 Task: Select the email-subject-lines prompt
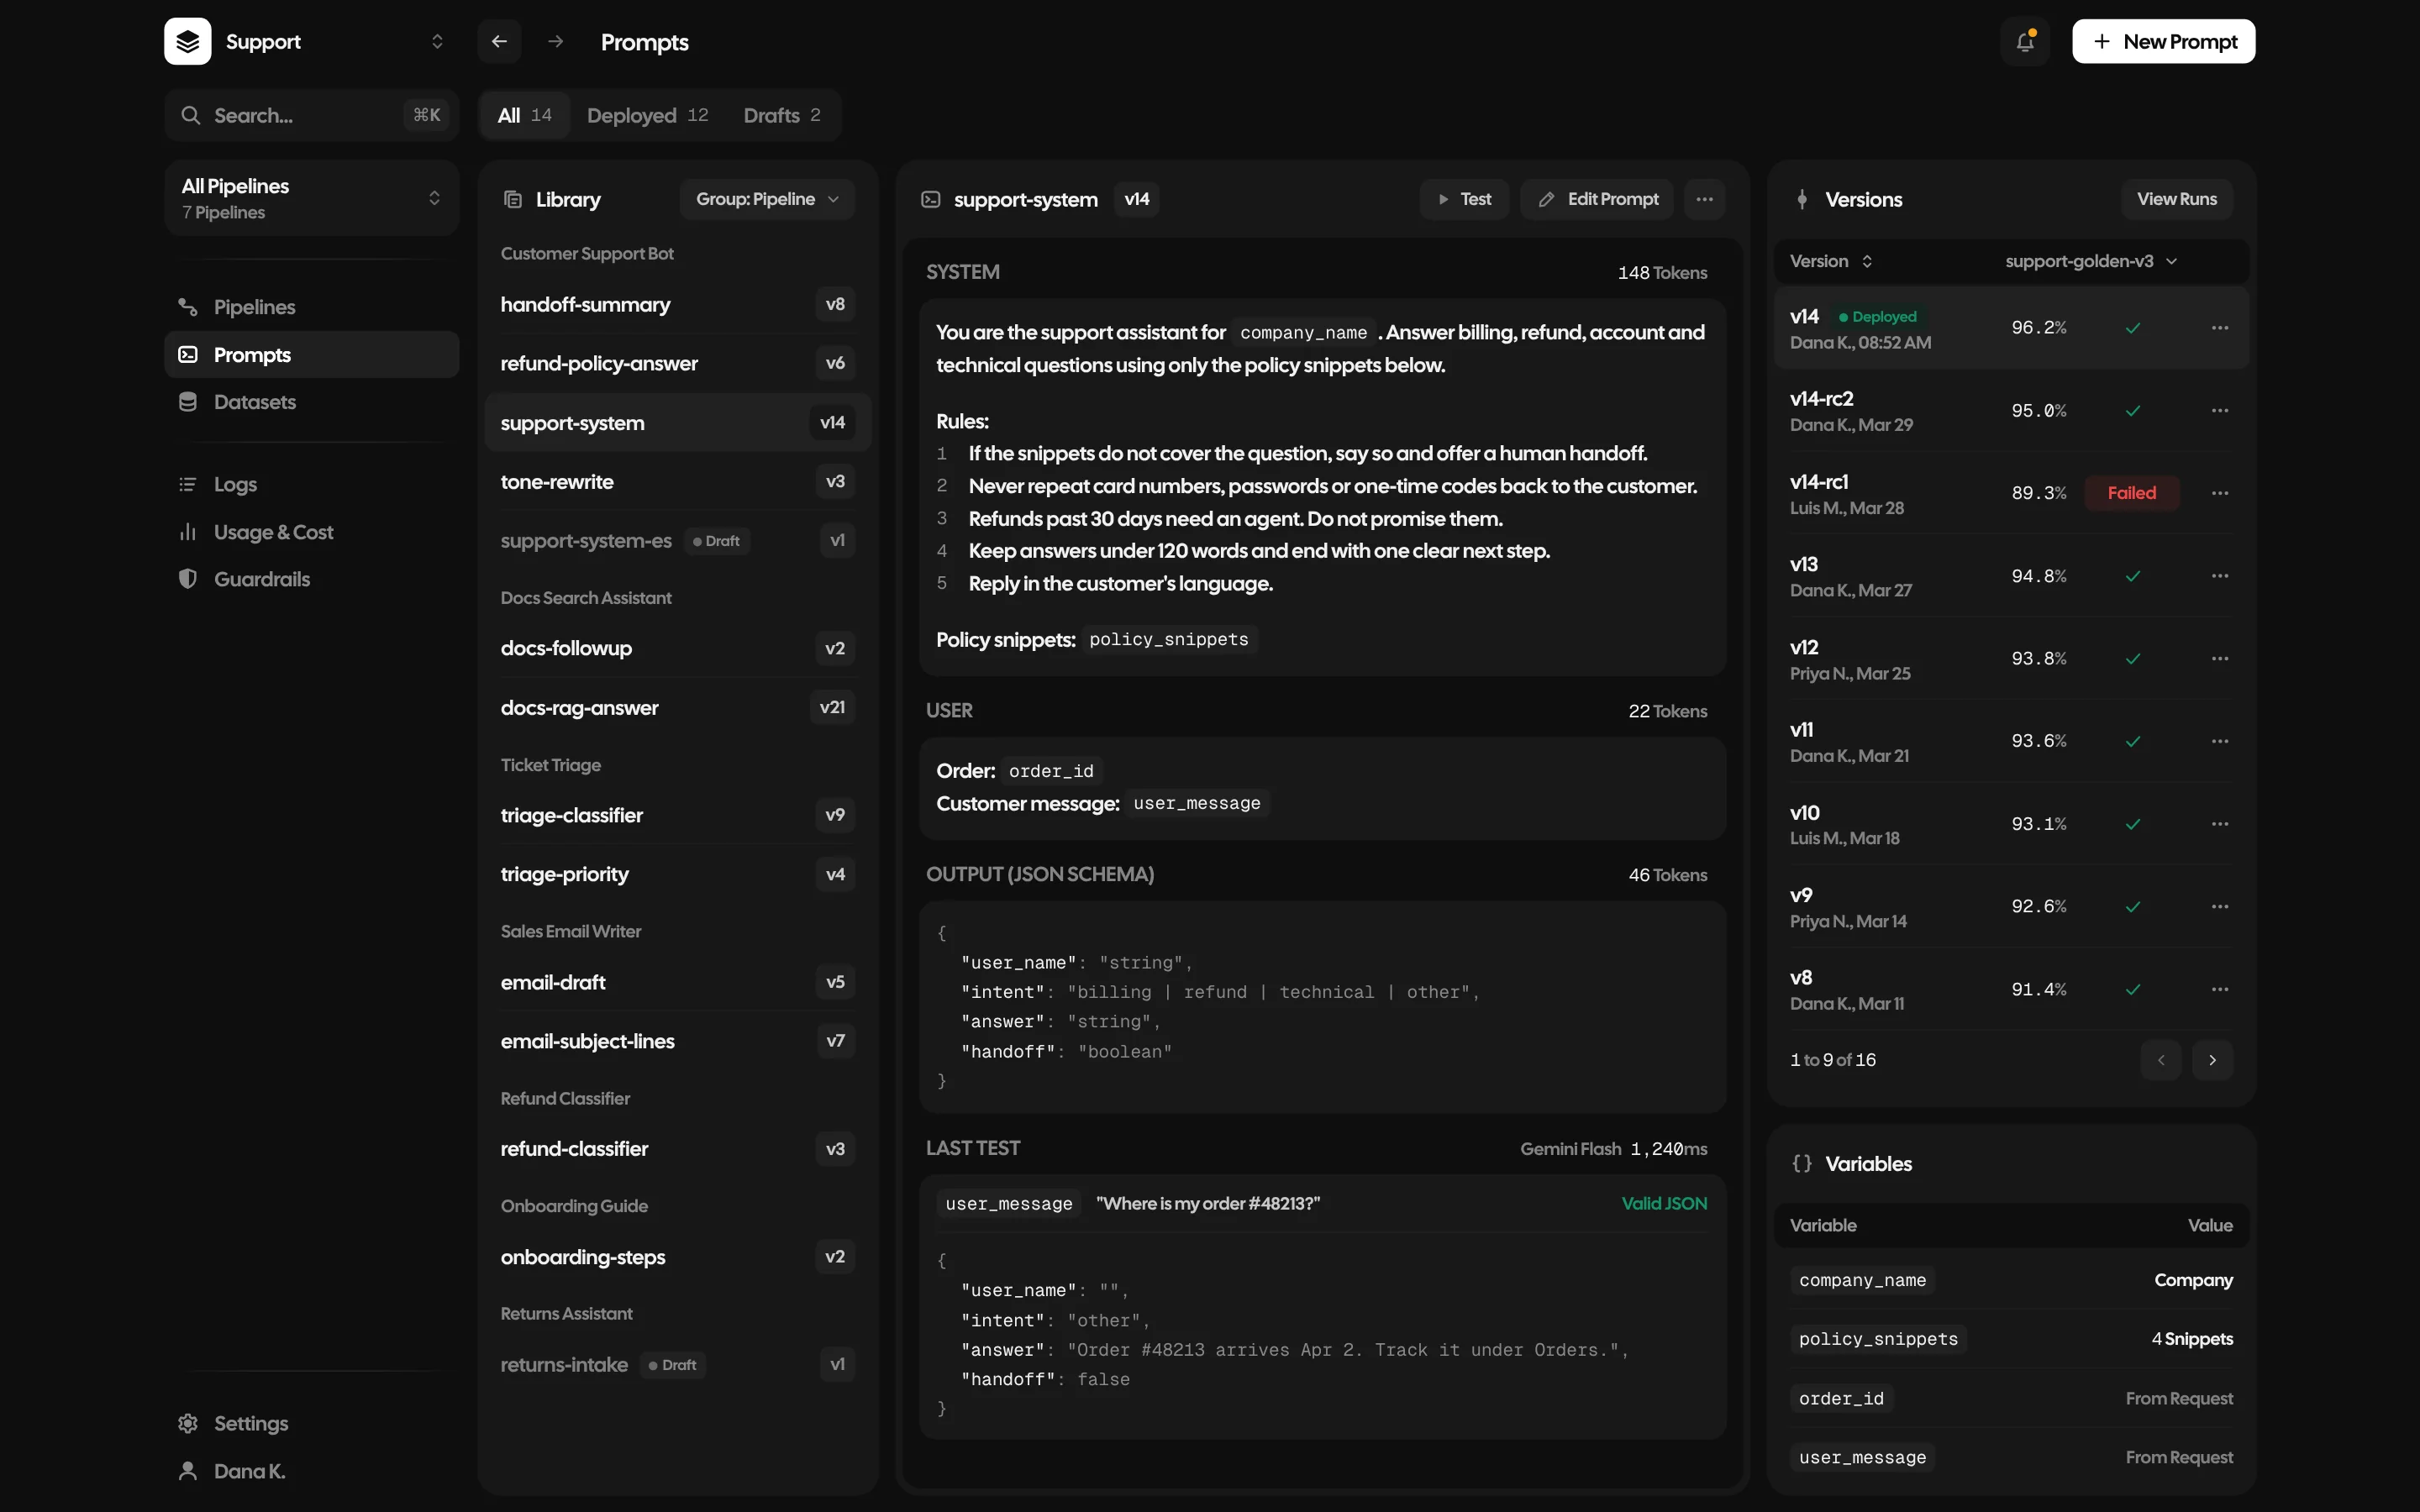click(677, 1041)
